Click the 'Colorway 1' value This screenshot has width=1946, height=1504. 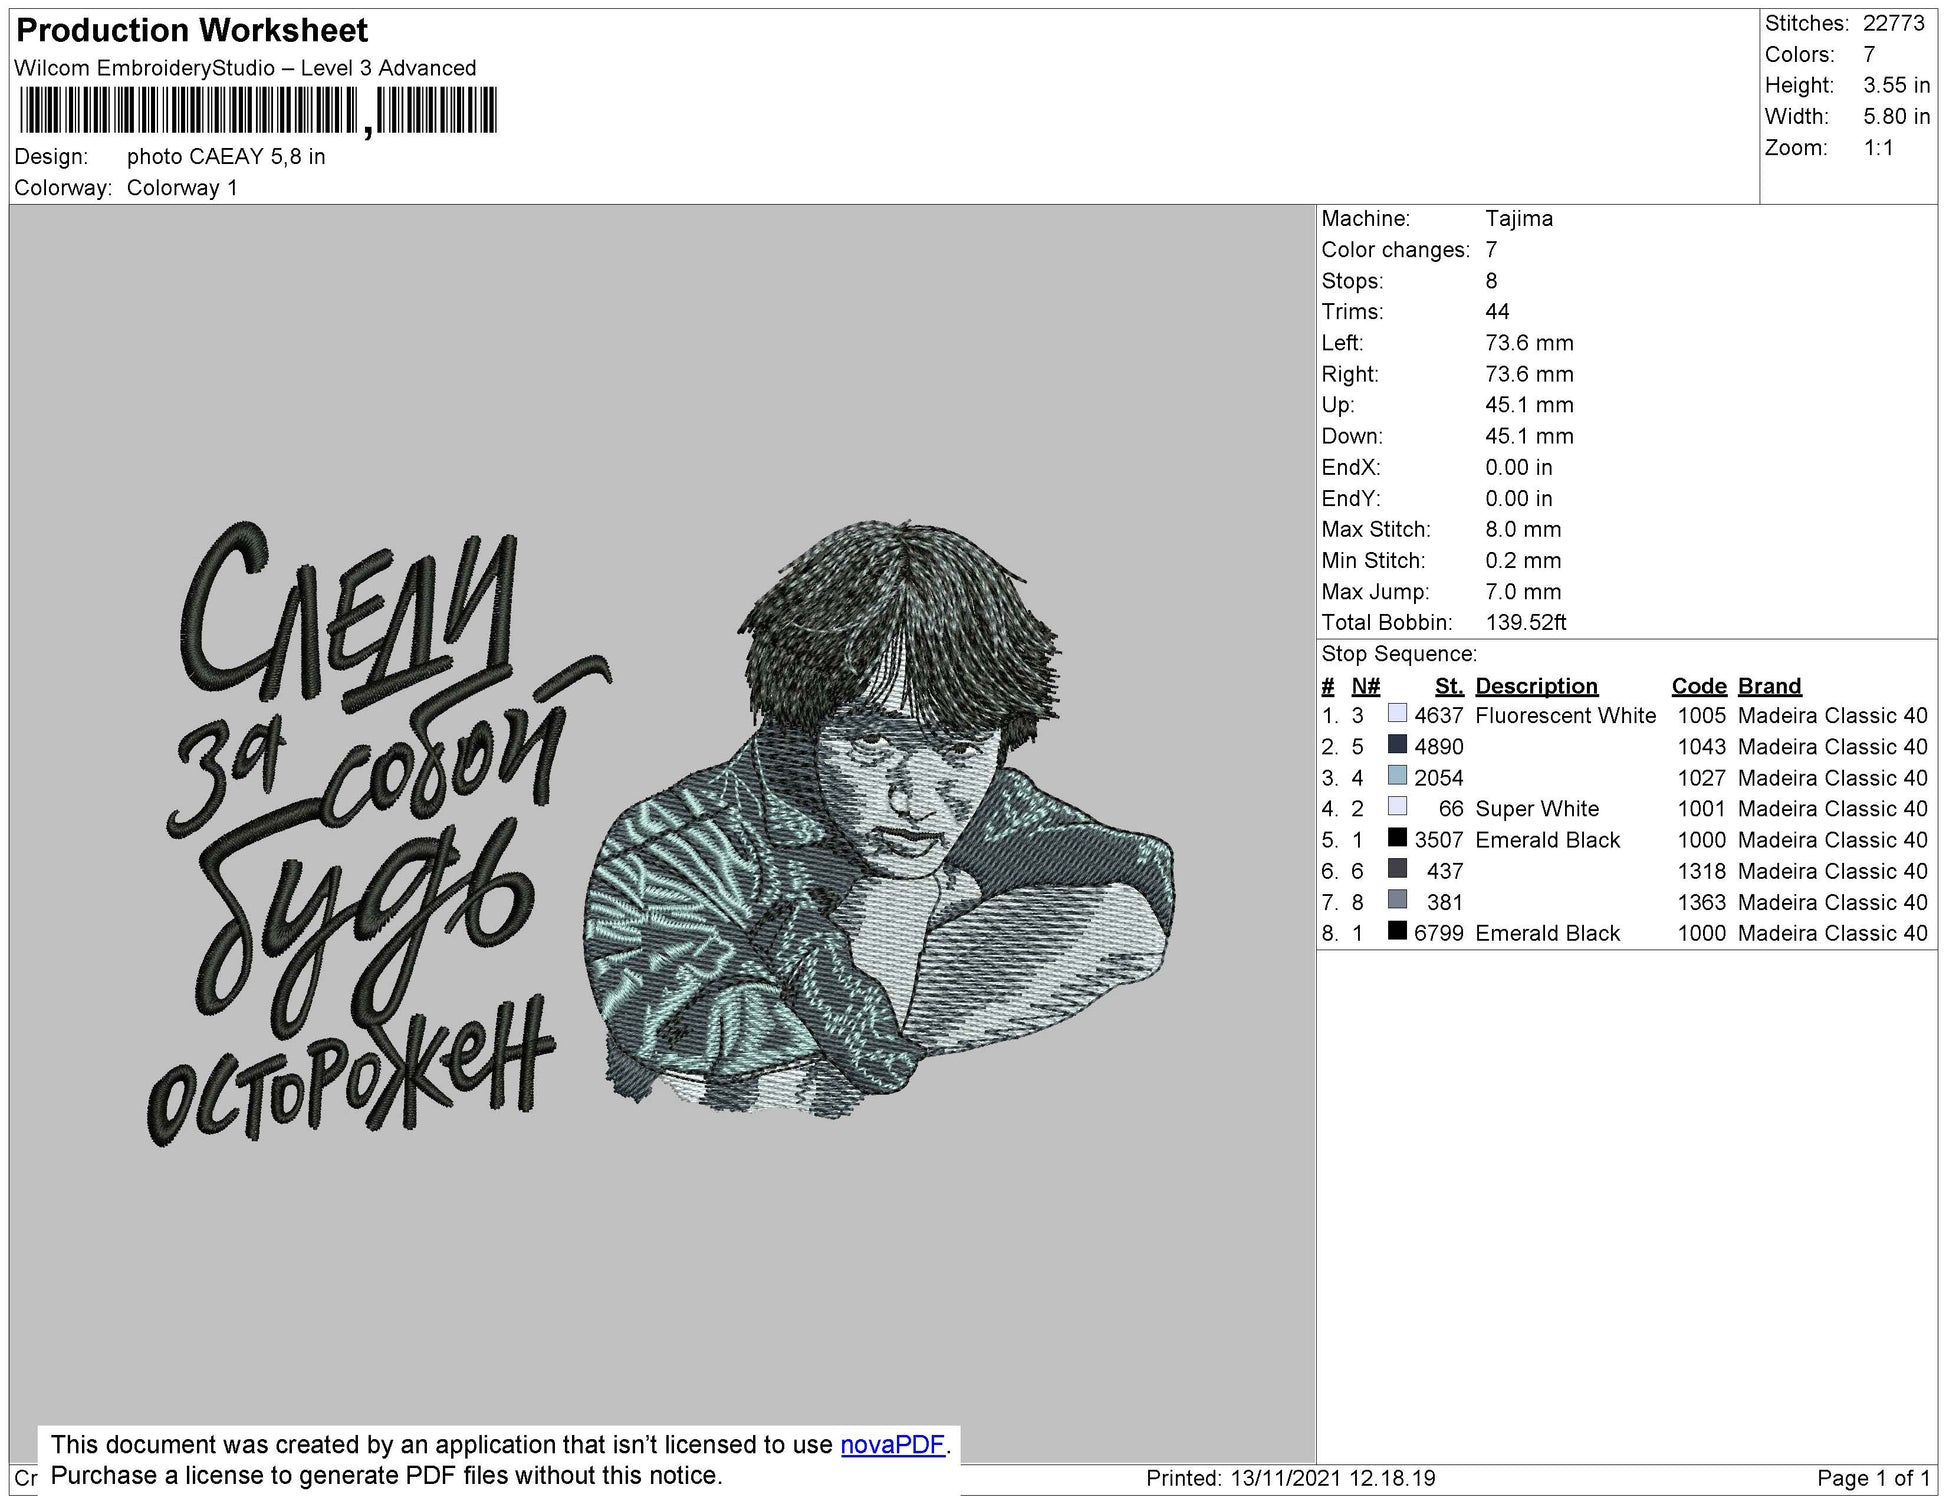coord(182,188)
